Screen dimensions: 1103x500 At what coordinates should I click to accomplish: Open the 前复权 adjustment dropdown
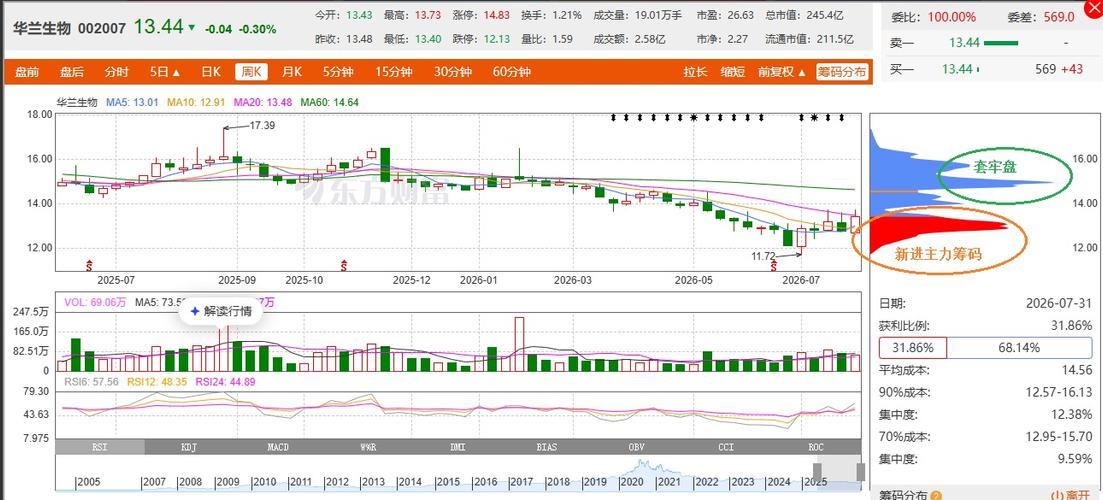(782, 72)
